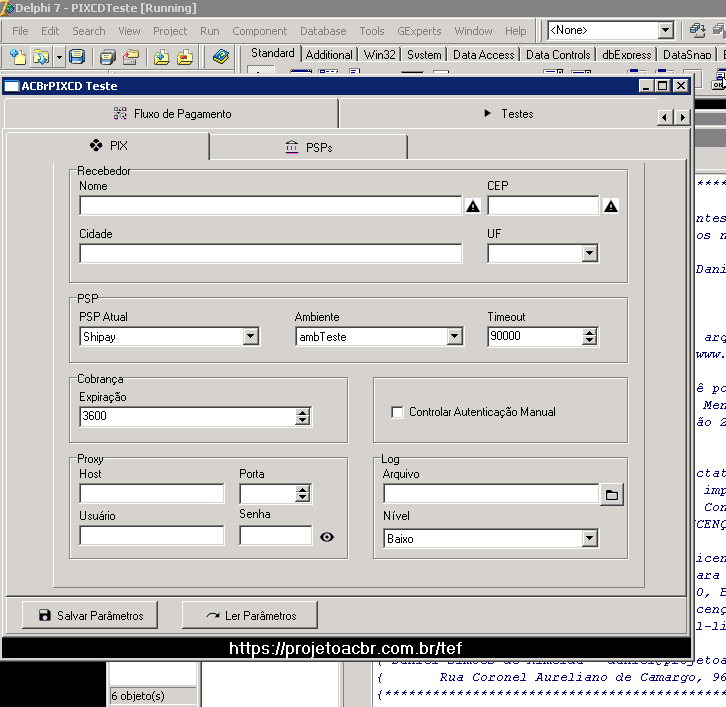The width and height of the screenshot is (726, 707).
Task: Click Add file to project icon
Action: pos(162,57)
